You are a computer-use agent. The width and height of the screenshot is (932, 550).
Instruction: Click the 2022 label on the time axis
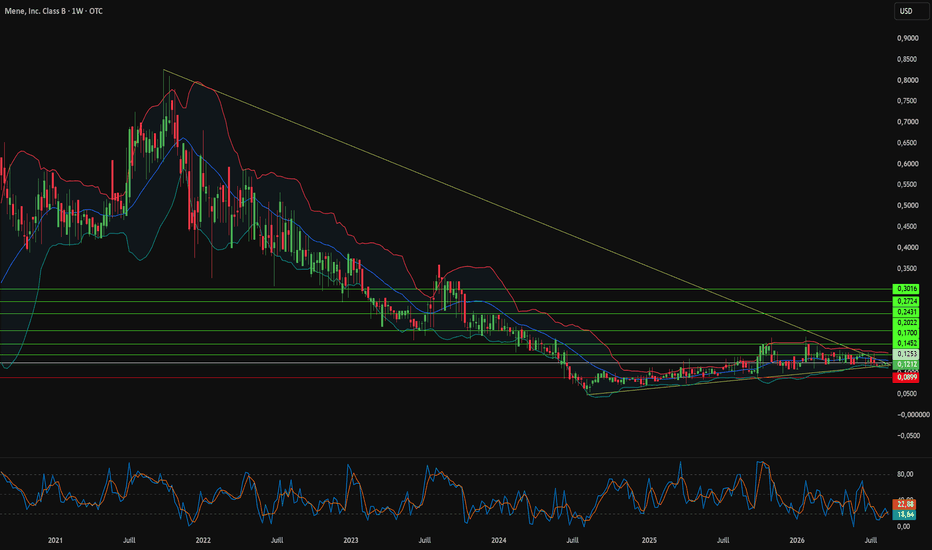203,540
